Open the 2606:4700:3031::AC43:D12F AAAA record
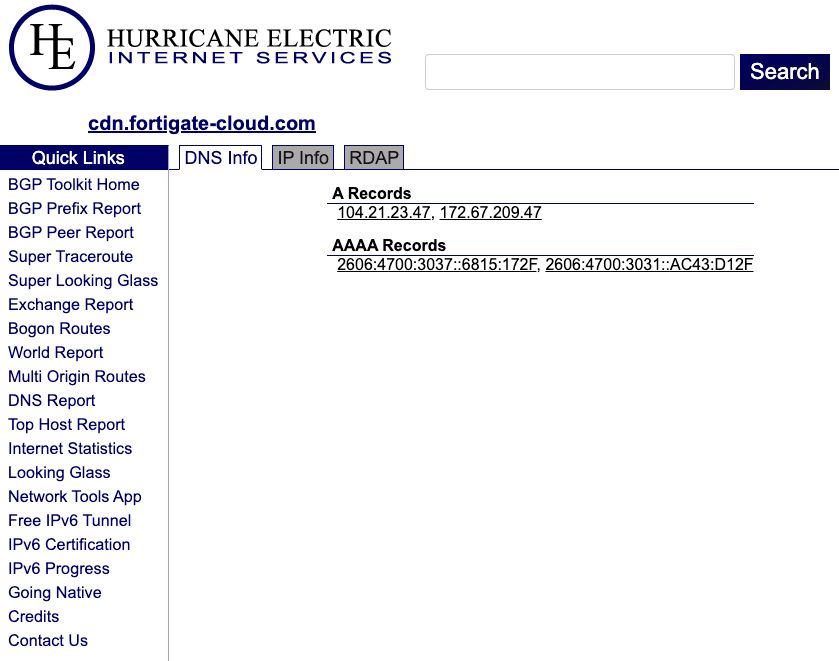This screenshot has width=839, height=661. (649, 264)
